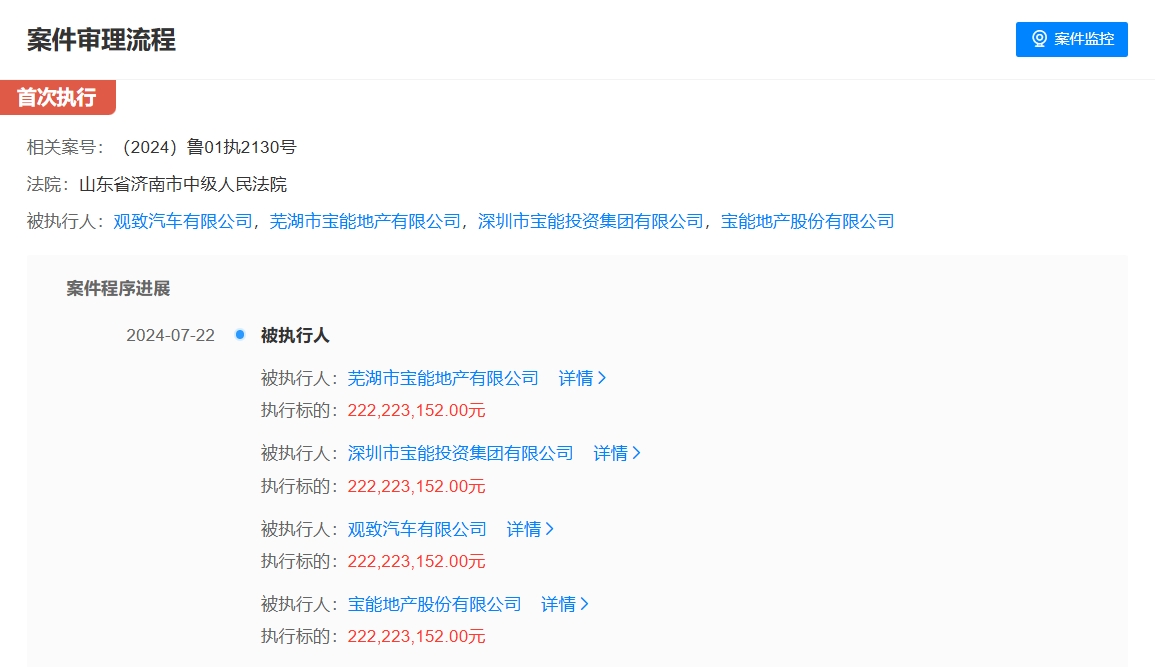Open 芜湖市宝能地产有限公司 link in header 被执行人 line
The height and width of the screenshot is (667, 1155).
[x=365, y=222]
